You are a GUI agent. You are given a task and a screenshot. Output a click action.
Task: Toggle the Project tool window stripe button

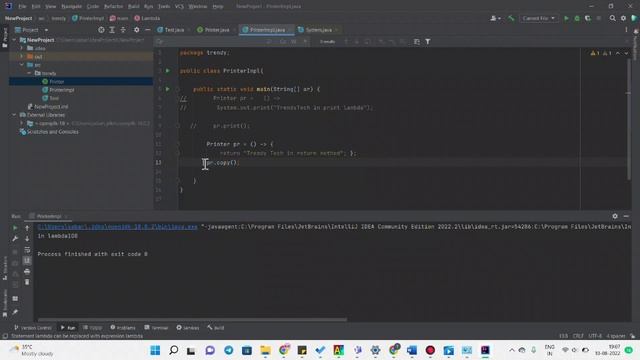tap(5, 38)
